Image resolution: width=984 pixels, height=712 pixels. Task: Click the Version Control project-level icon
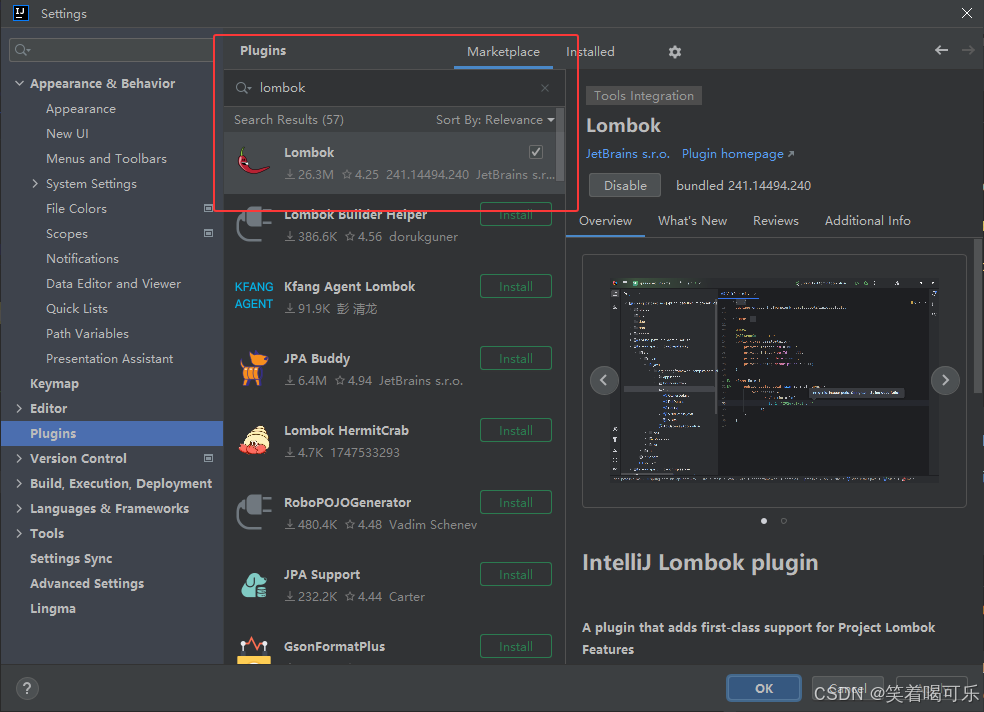click(x=208, y=459)
